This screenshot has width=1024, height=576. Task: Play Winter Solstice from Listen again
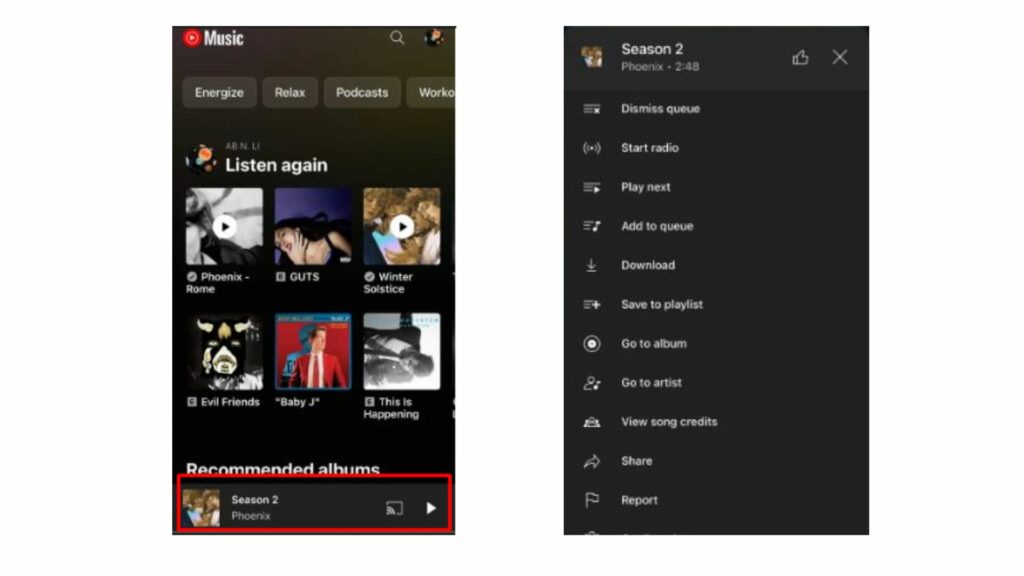(x=400, y=227)
